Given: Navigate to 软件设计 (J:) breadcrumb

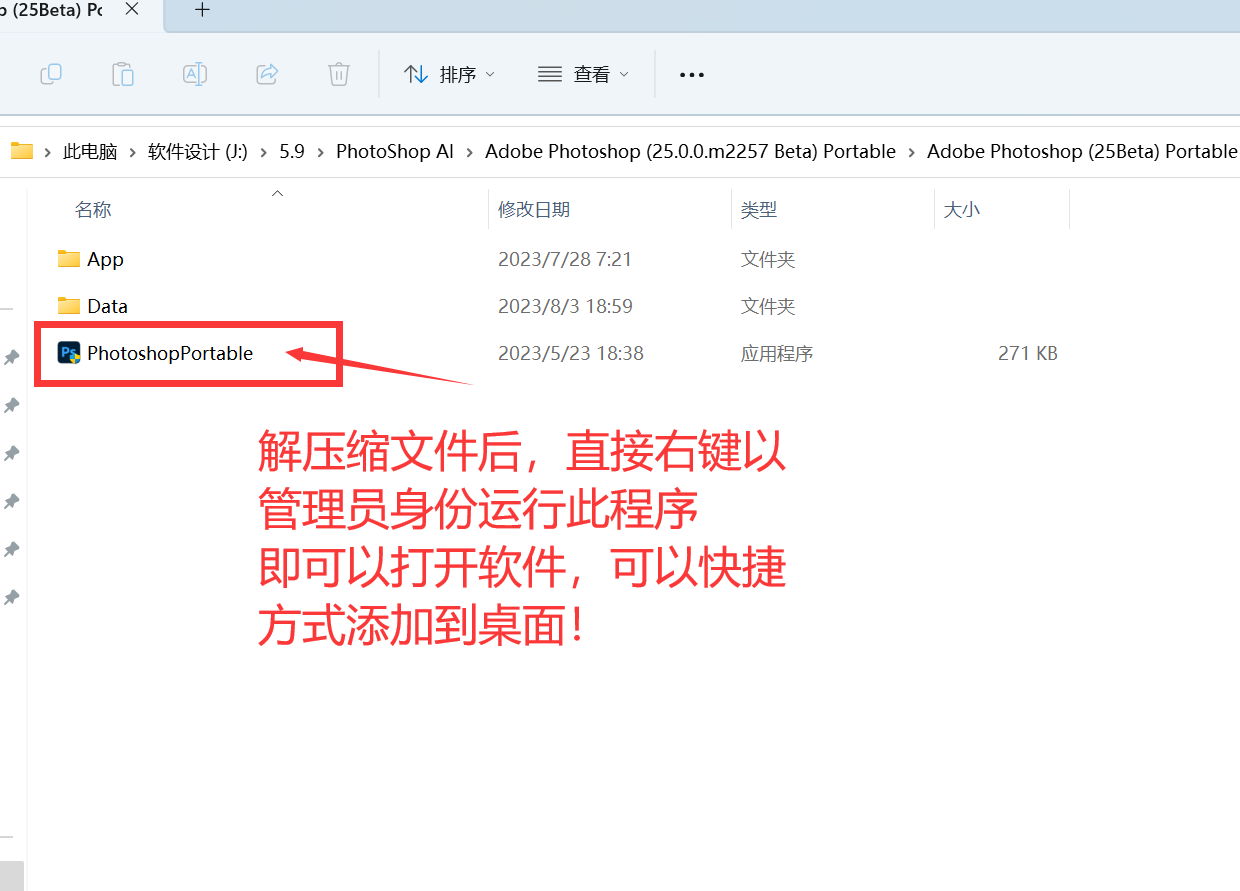Looking at the screenshot, I should coord(197,152).
